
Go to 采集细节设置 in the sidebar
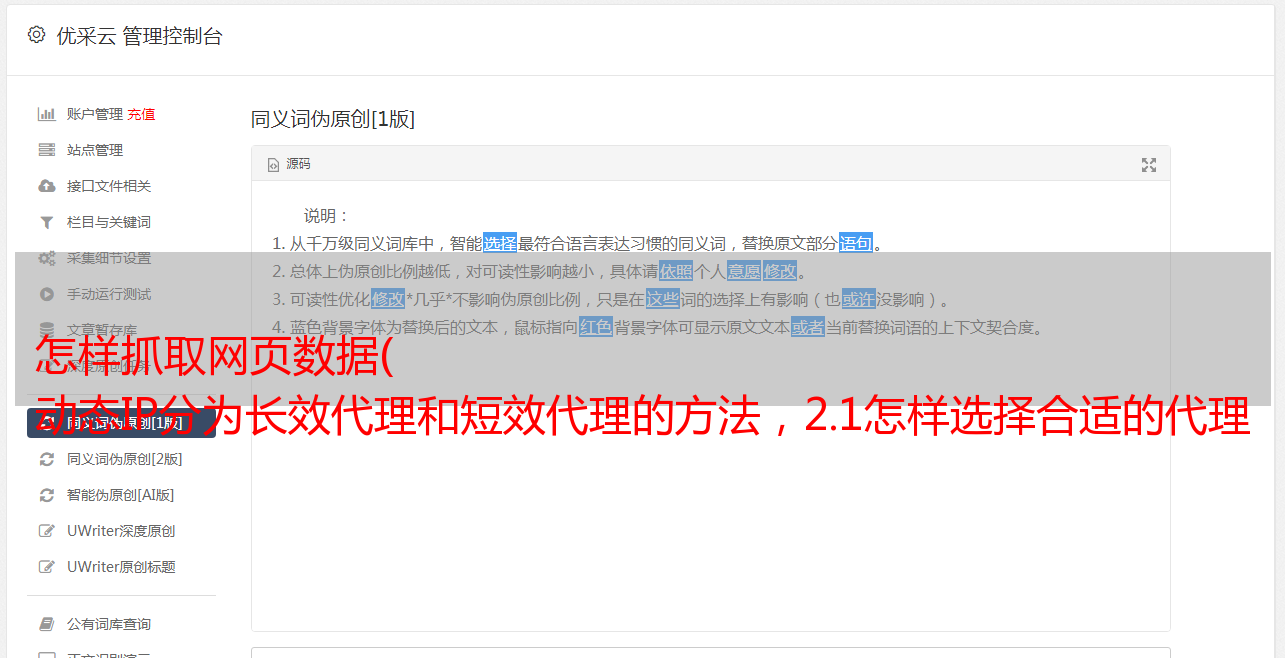(x=109, y=258)
